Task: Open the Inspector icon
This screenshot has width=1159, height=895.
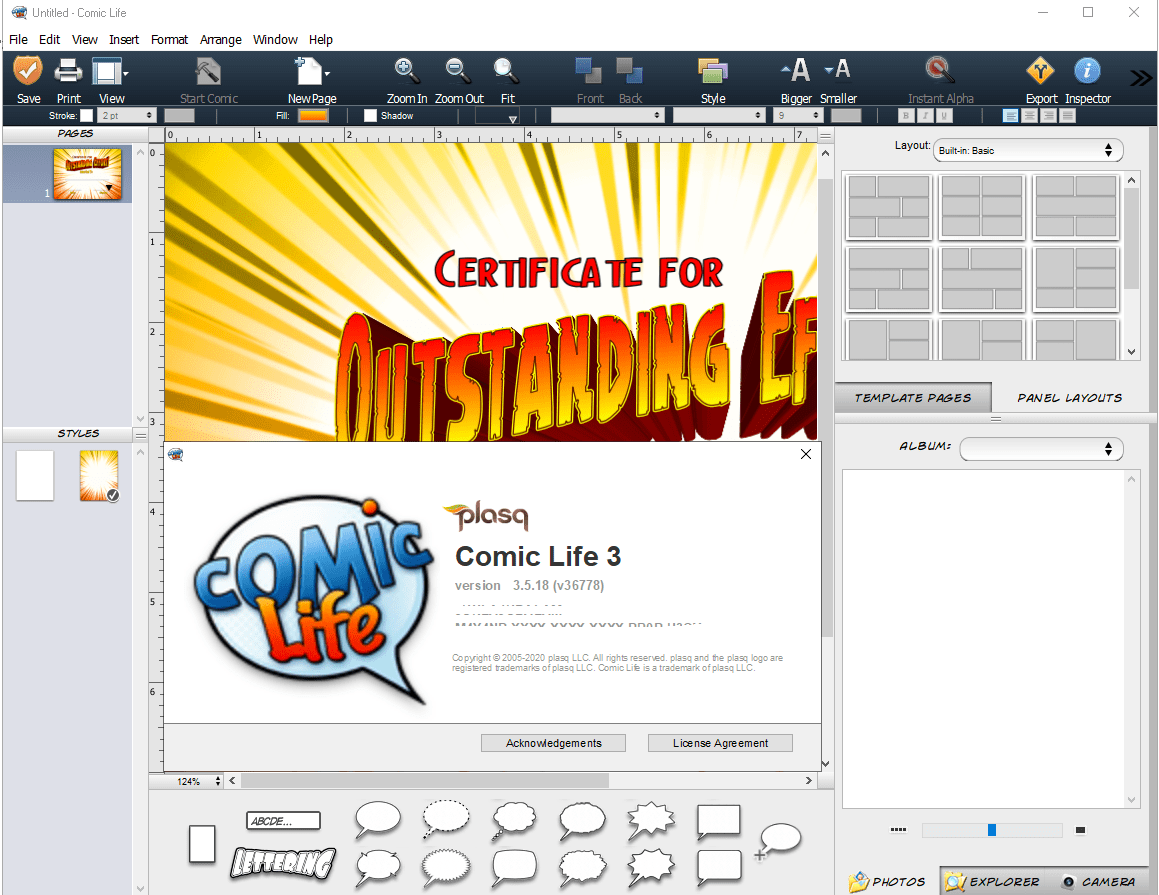Action: pyautogui.click(x=1087, y=71)
